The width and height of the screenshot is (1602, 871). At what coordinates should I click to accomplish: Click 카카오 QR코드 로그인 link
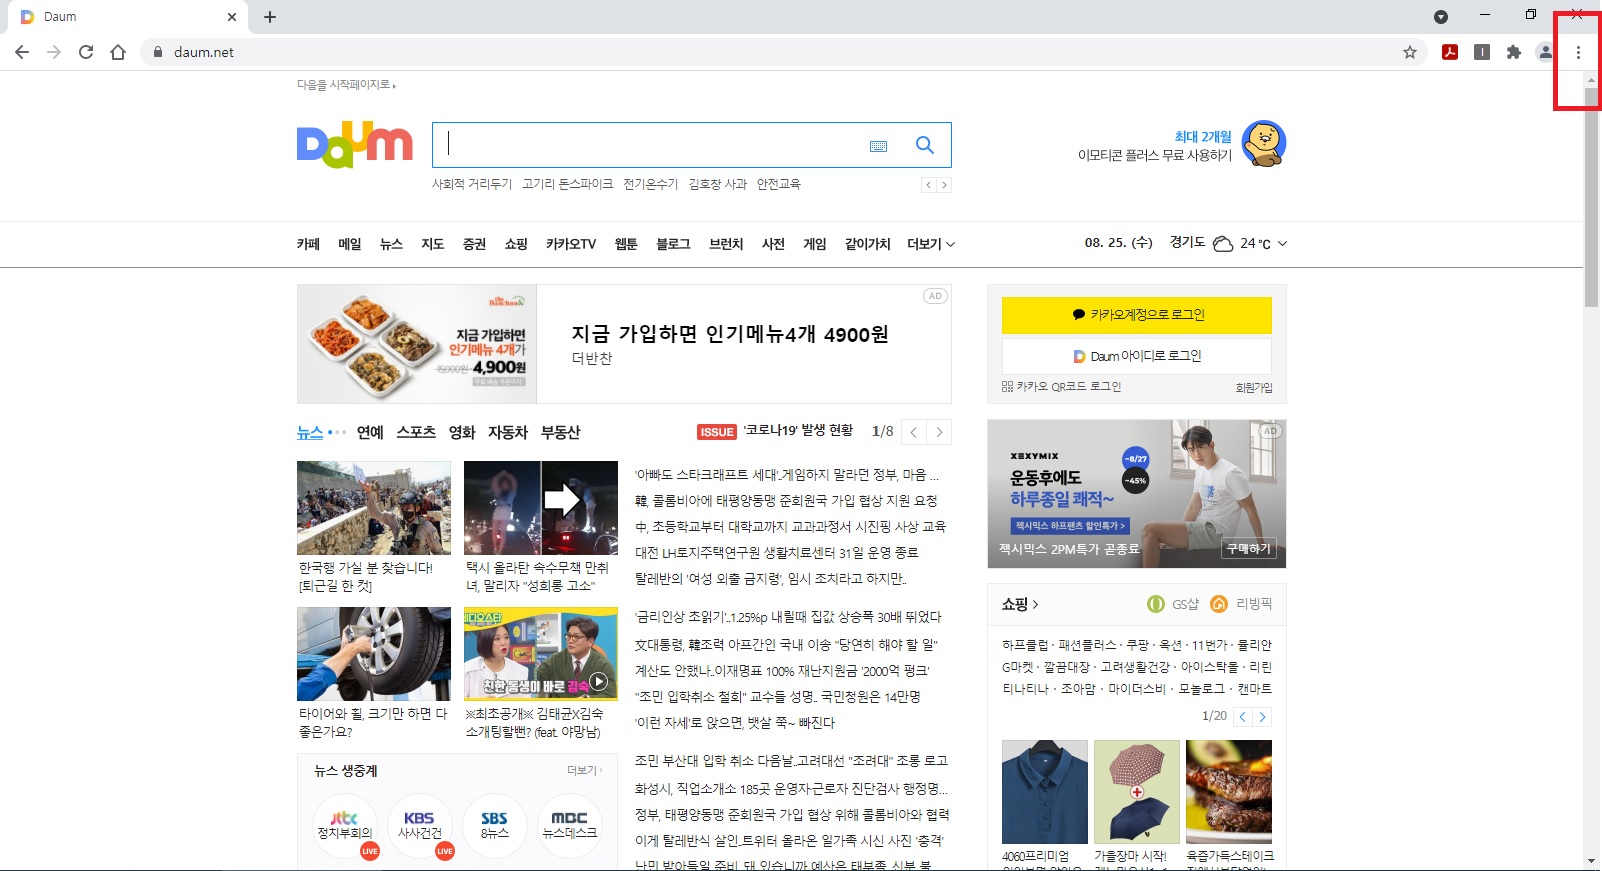[1061, 387]
